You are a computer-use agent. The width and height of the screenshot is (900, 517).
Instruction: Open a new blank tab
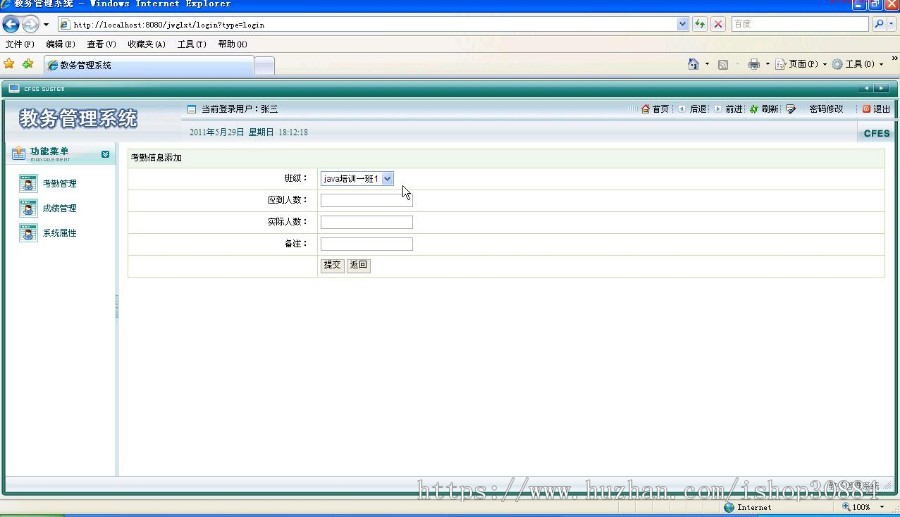[x=264, y=65]
